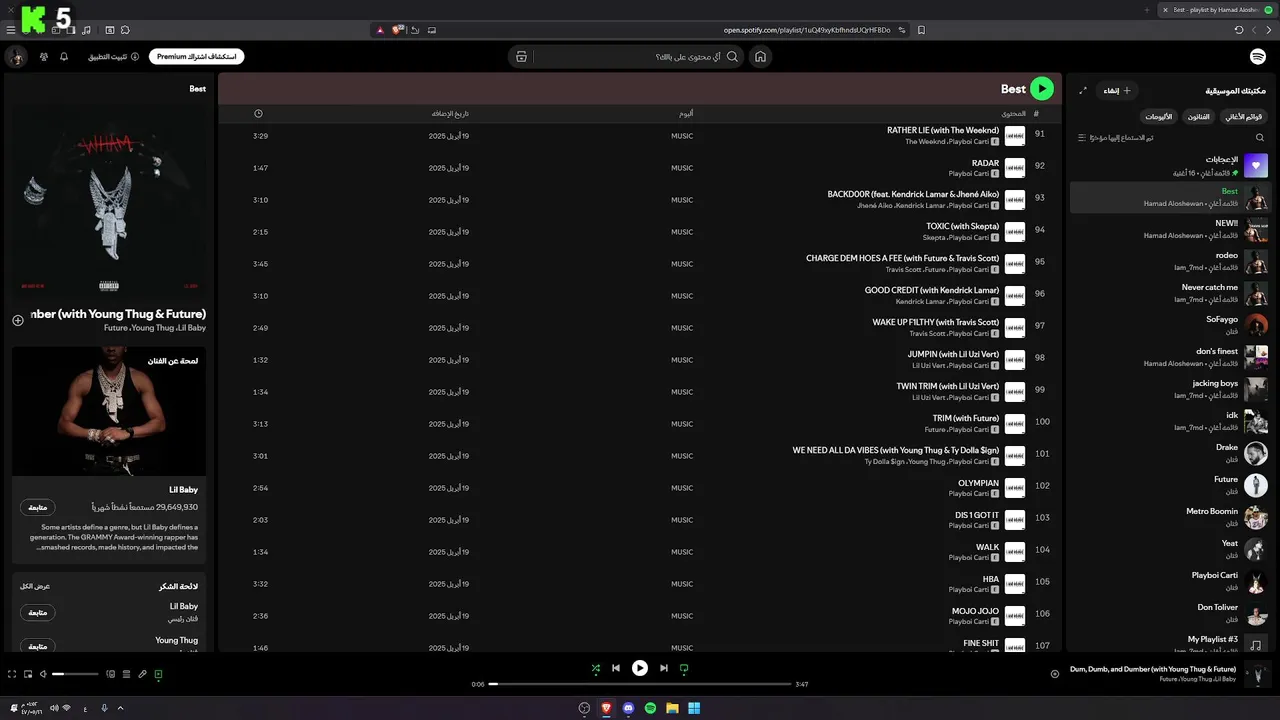Viewport: 1280px width, 720px height.
Task: Open the Playboi Carti artist in the library
Action: (x=1170, y=581)
